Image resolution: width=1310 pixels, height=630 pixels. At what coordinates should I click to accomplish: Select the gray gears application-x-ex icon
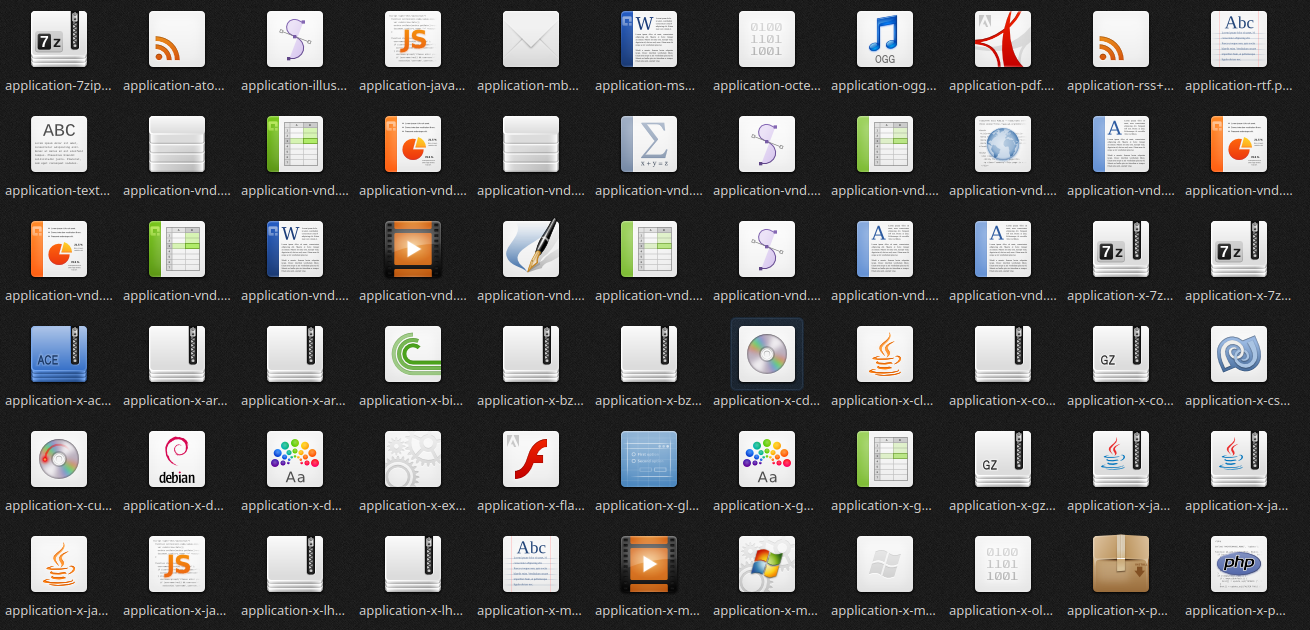[413, 459]
